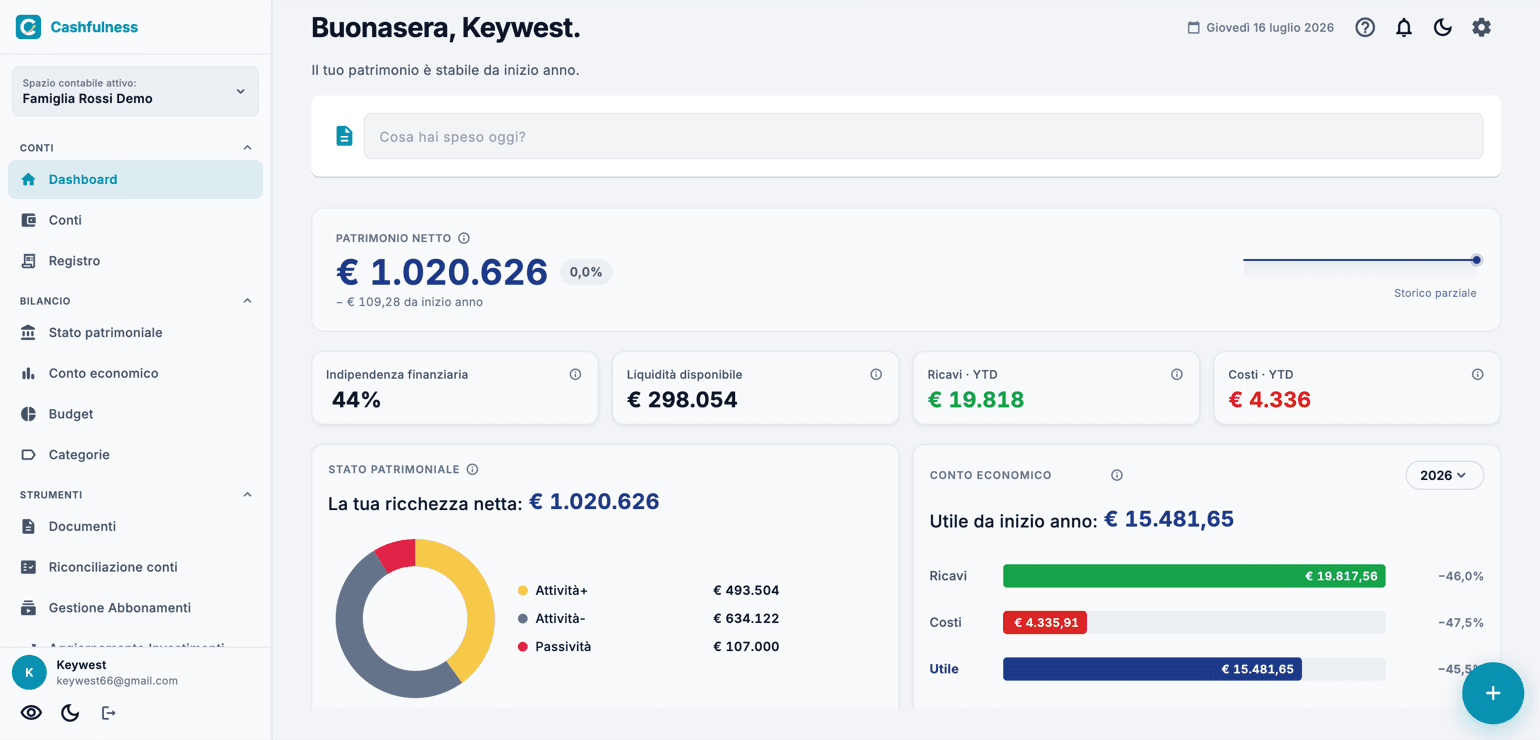Click the € 493.504 Attività+ amount
Viewport: 1540px width, 740px height.
tap(746, 591)
